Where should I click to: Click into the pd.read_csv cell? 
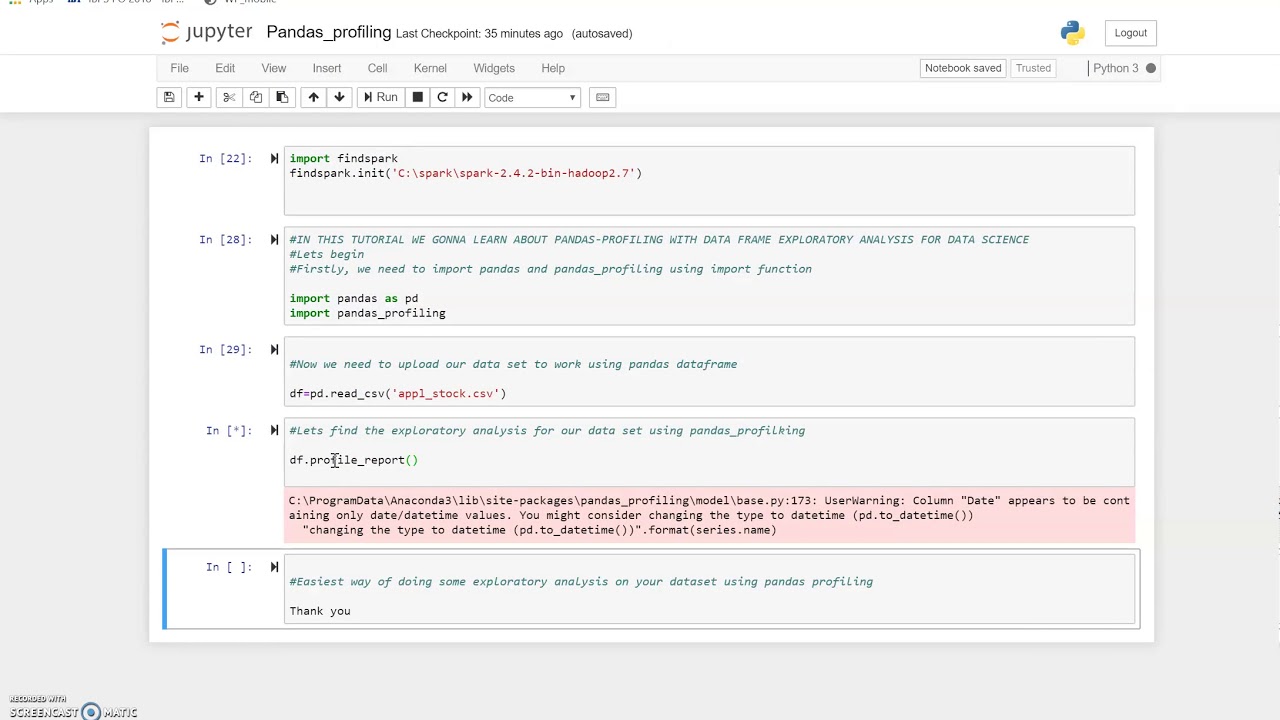pyautogui.click(x=709, y=372)
